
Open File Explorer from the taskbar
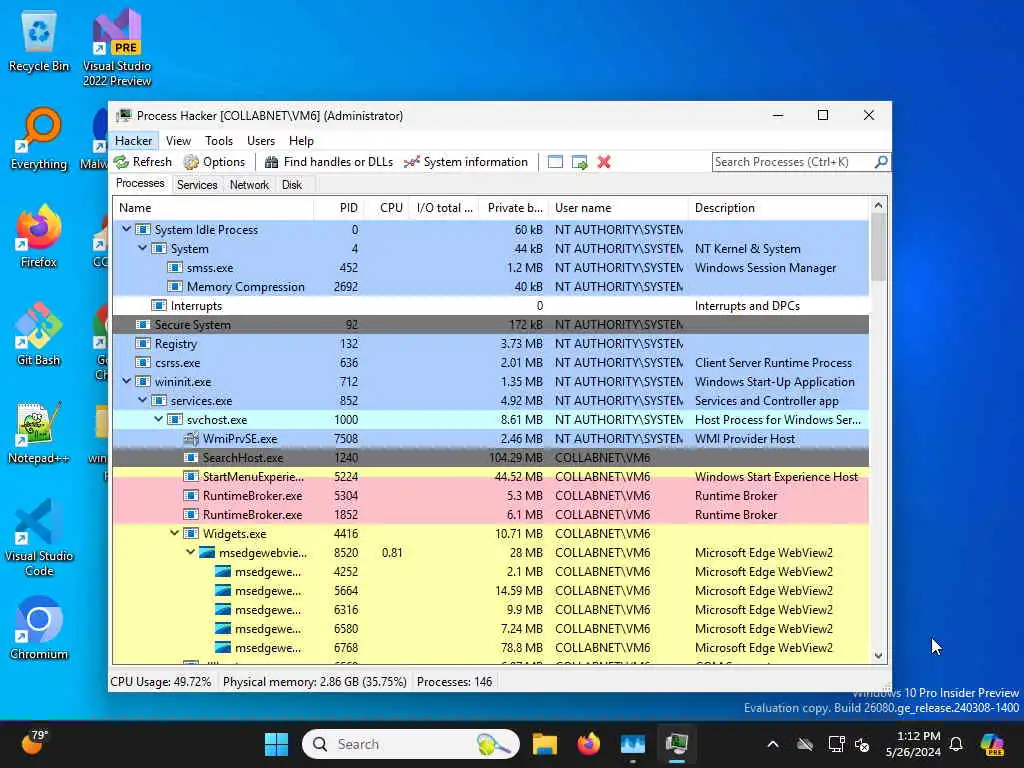pyautogui.click(x=545, y=744)
